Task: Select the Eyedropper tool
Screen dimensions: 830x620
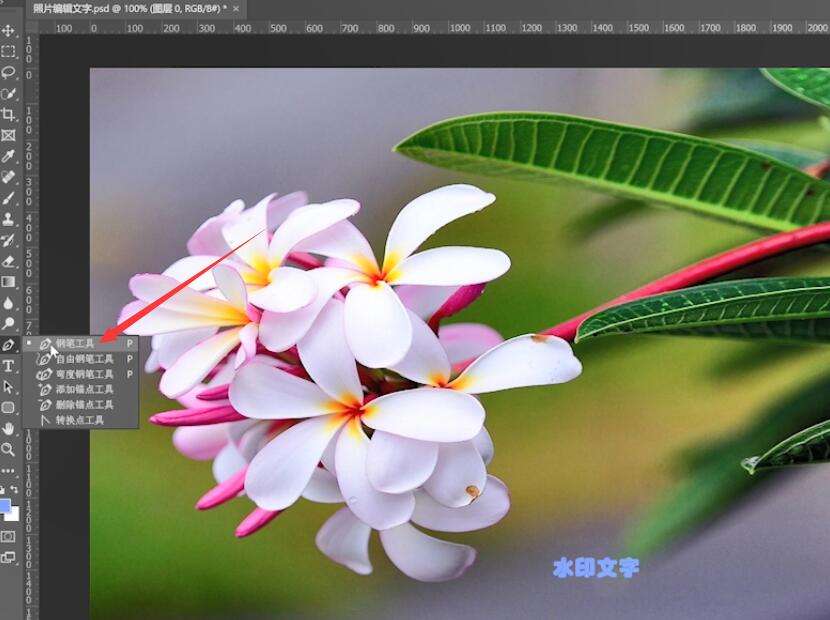Action: [8, 156]
